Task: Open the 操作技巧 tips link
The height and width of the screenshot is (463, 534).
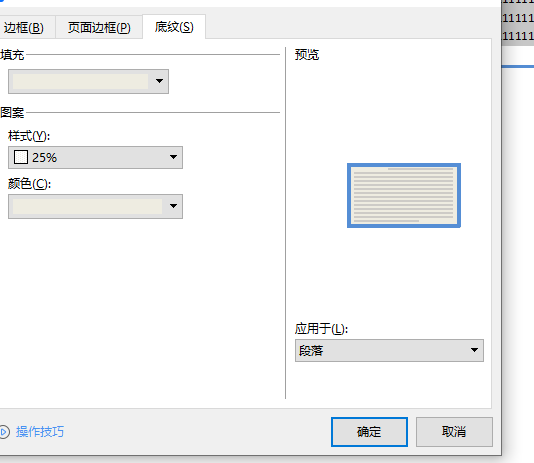Action: tap(40, 432)
